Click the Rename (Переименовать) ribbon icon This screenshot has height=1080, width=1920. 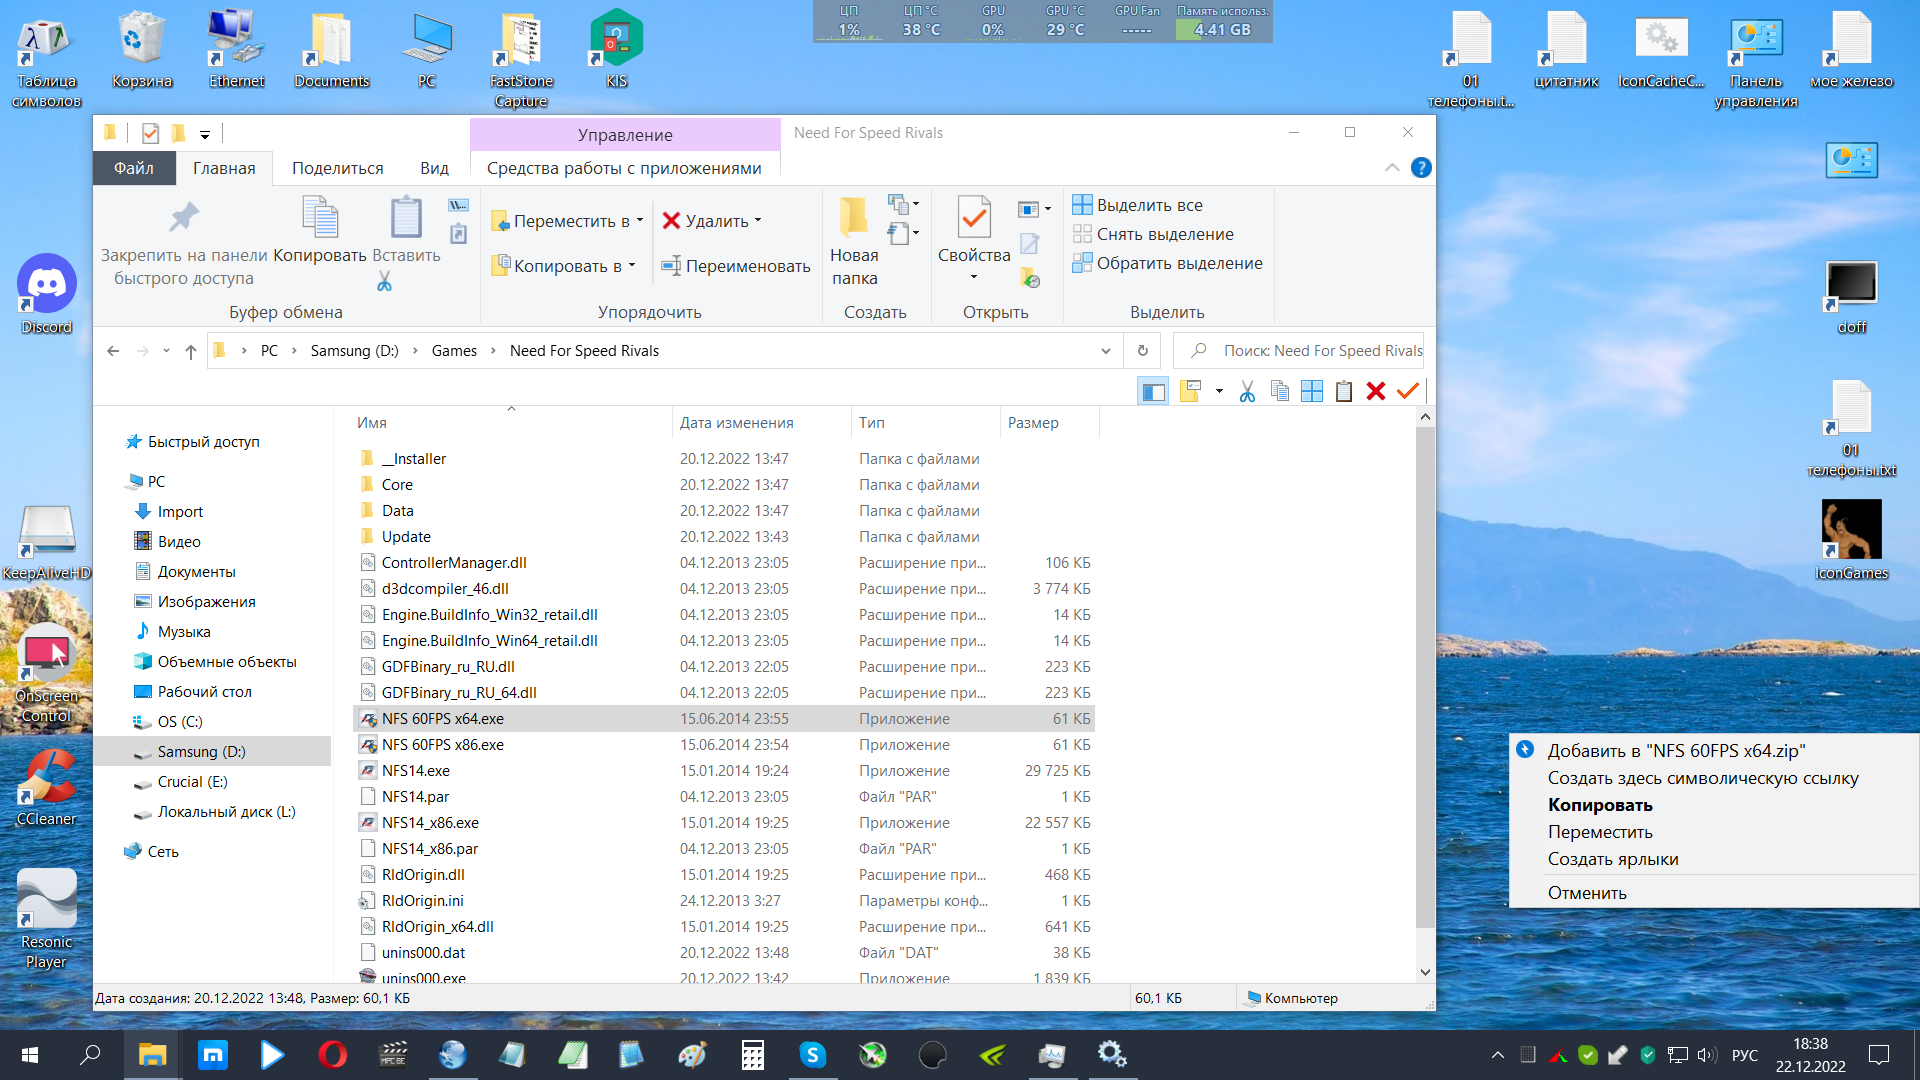[671, 266]
